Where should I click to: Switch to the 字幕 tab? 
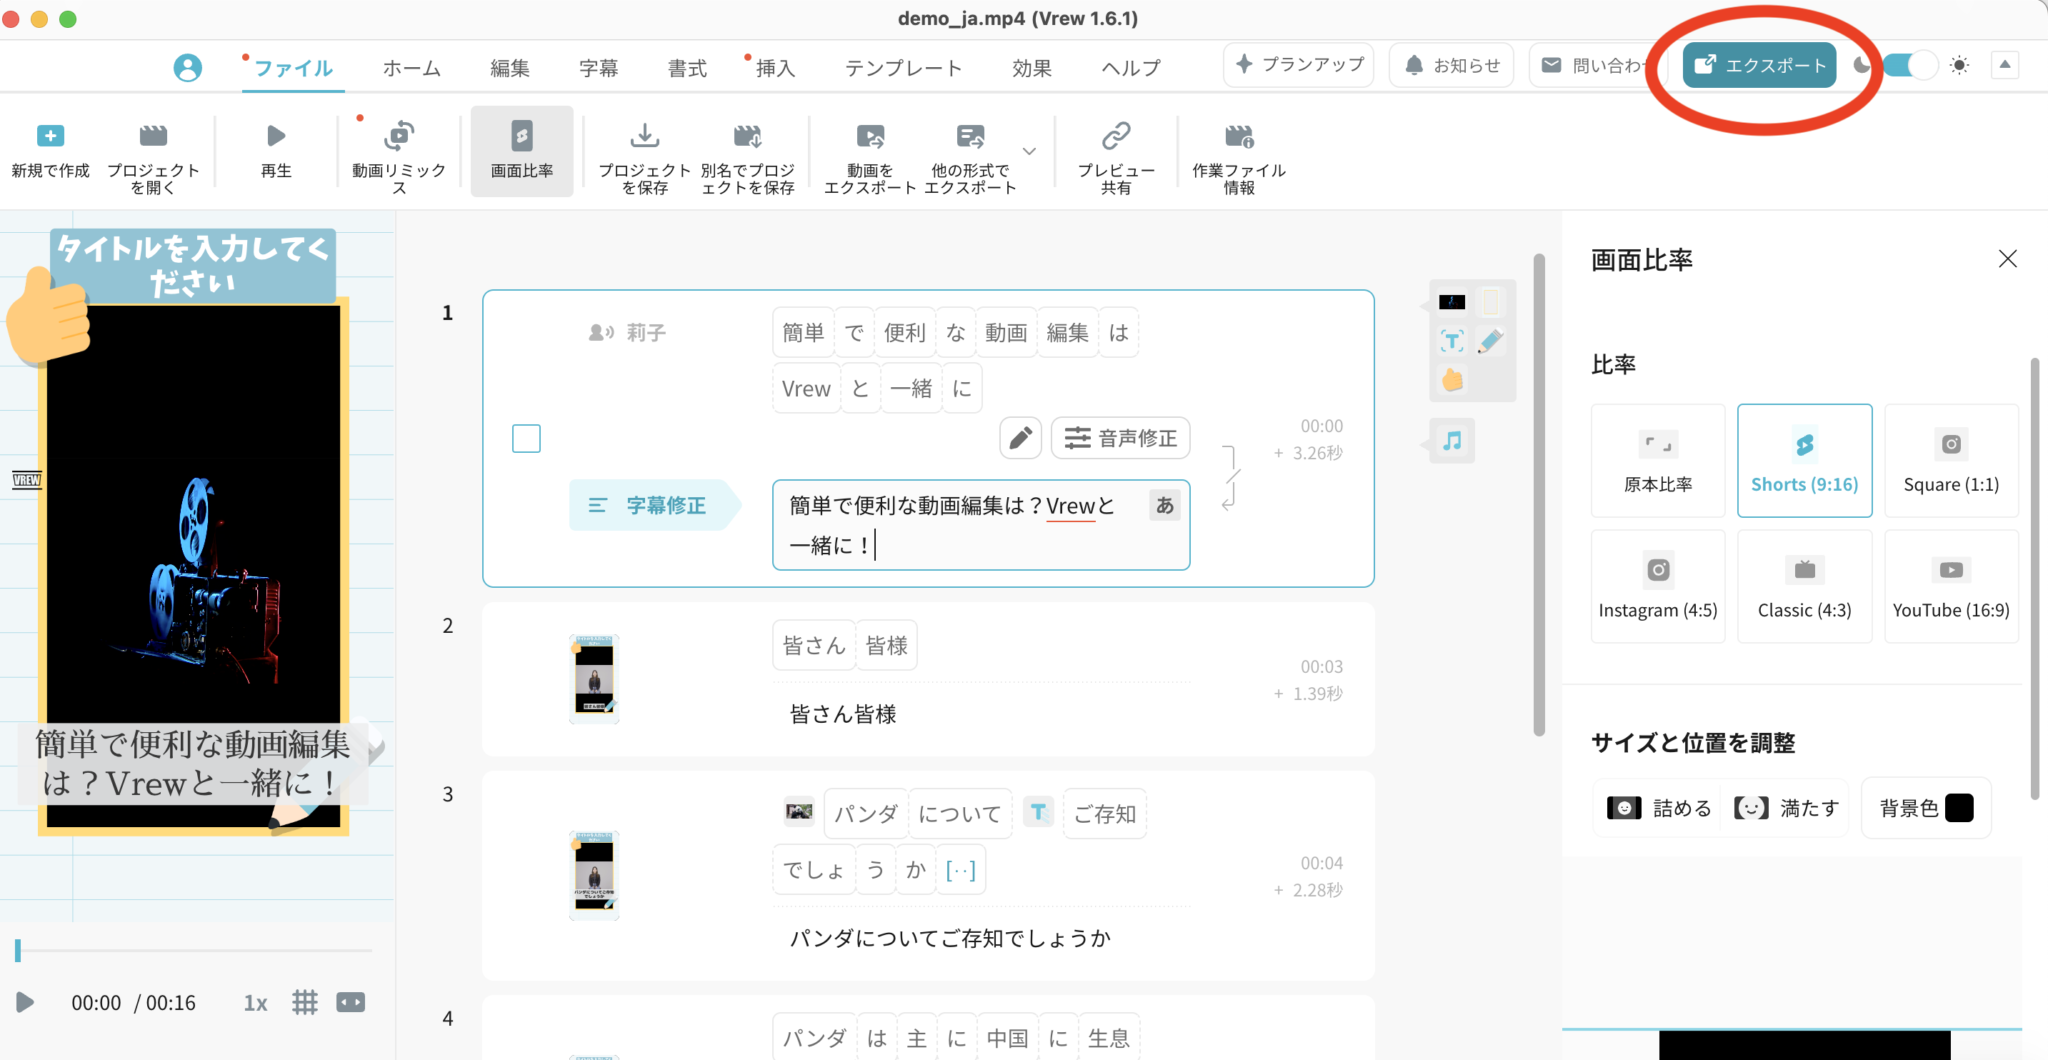pyautogui.click(x=599, y=68)
